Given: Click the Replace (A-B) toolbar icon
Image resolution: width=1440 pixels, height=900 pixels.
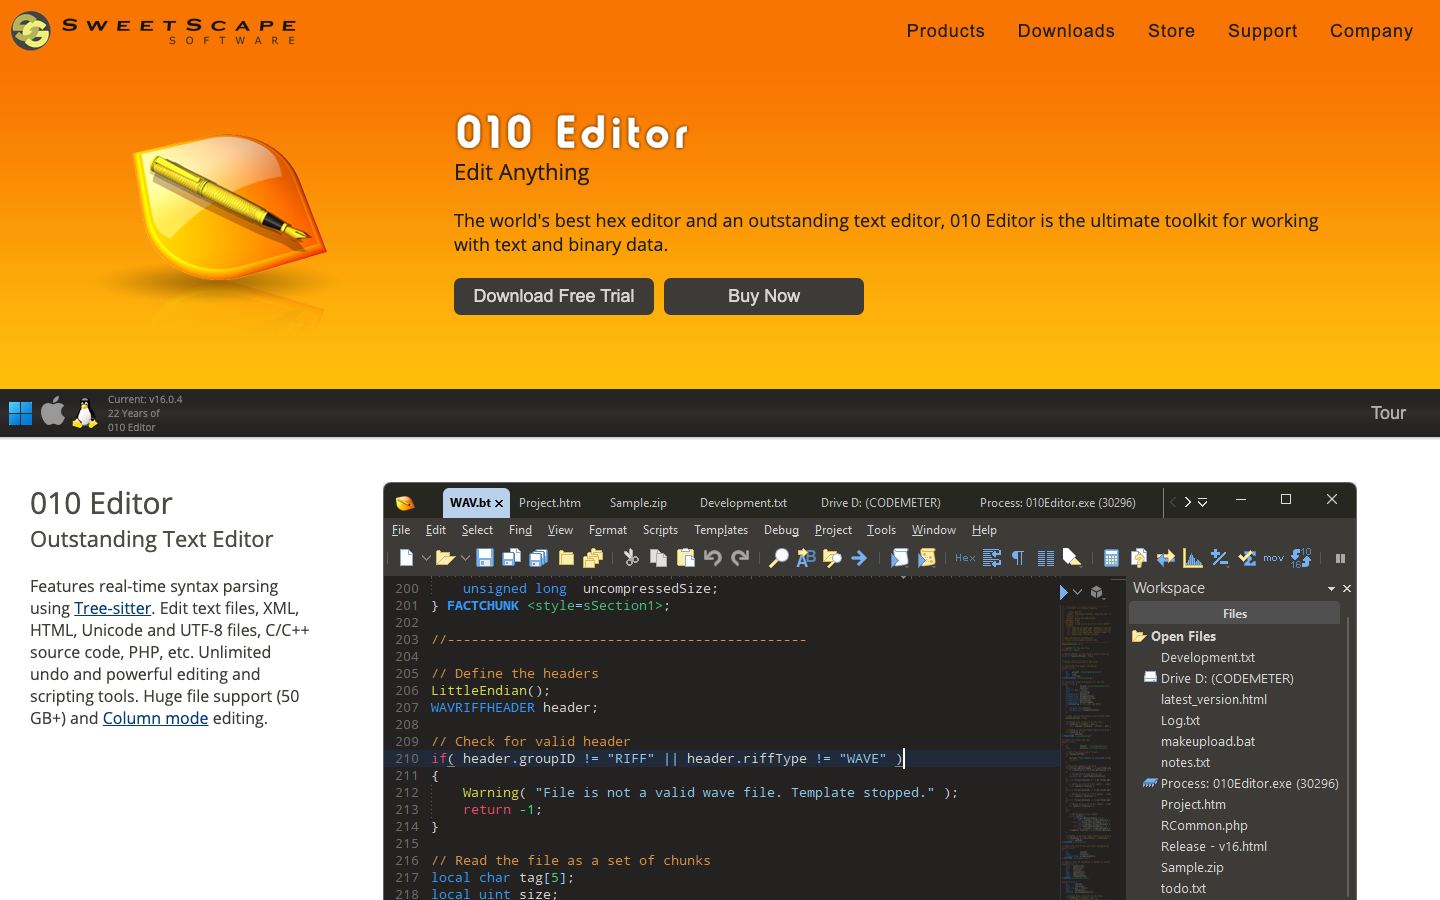Looking at the screenshot, I should pyautogui.click(x=805, y=558).
